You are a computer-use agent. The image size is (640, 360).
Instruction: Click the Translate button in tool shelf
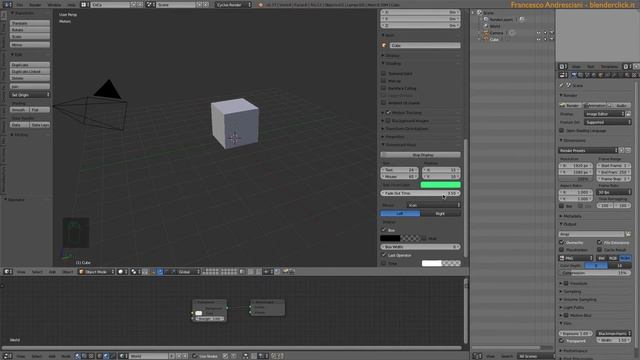30,23
